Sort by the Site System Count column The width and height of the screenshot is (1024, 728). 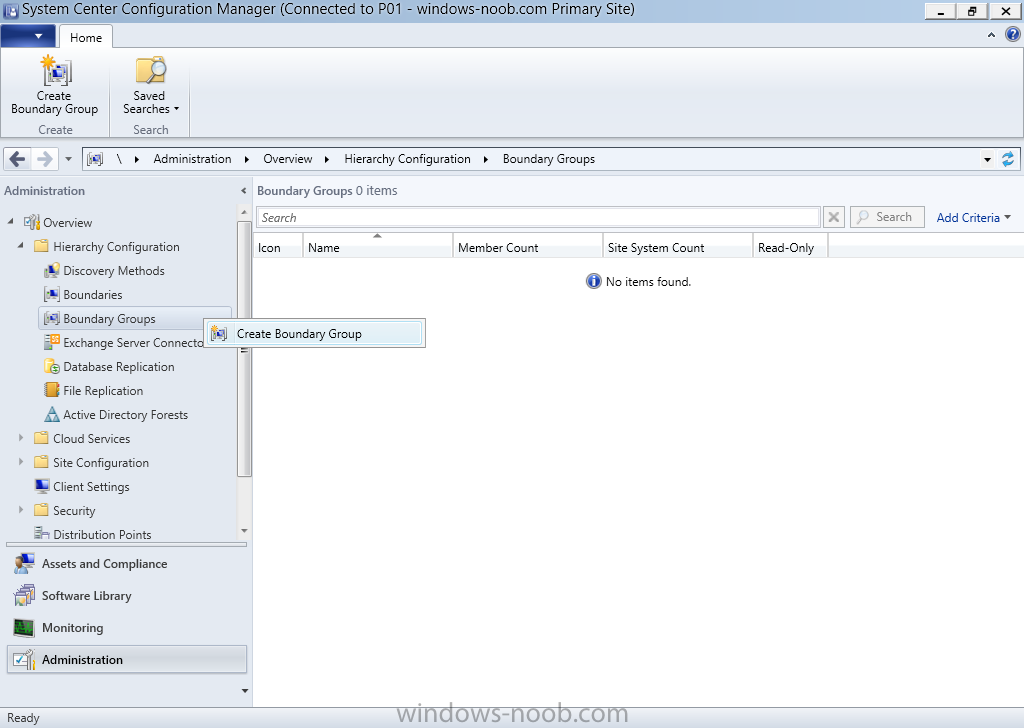coord(678,245)
